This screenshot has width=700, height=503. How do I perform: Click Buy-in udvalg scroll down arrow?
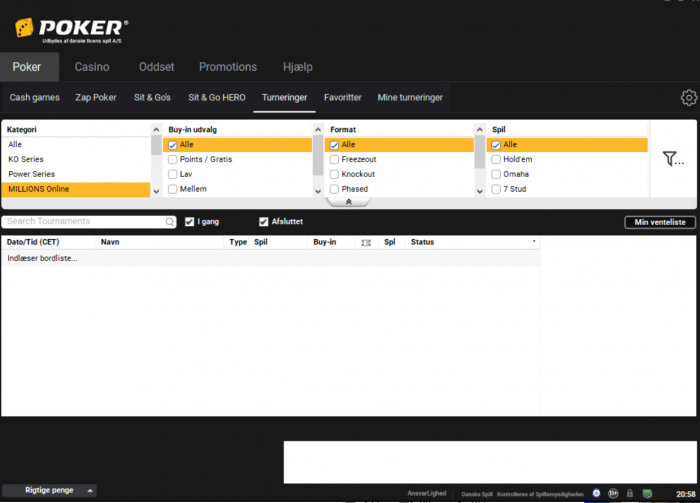point(318,191)
